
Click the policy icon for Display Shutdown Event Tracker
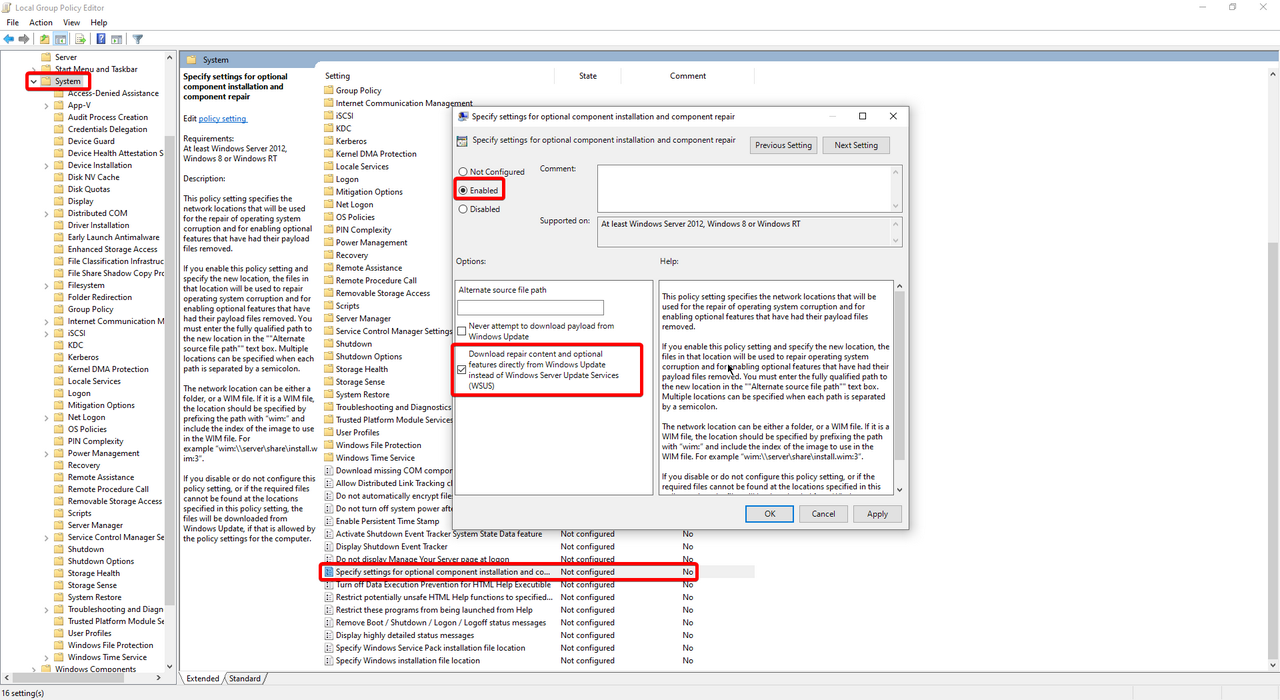[x=328, y=547]
